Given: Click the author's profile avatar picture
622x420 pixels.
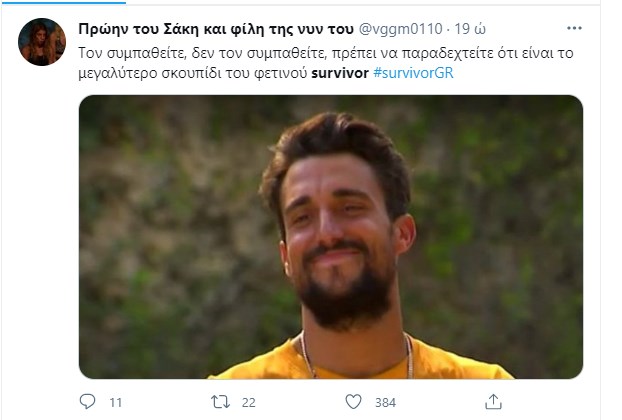Looking at the screenshot, I should click(42, 42).
